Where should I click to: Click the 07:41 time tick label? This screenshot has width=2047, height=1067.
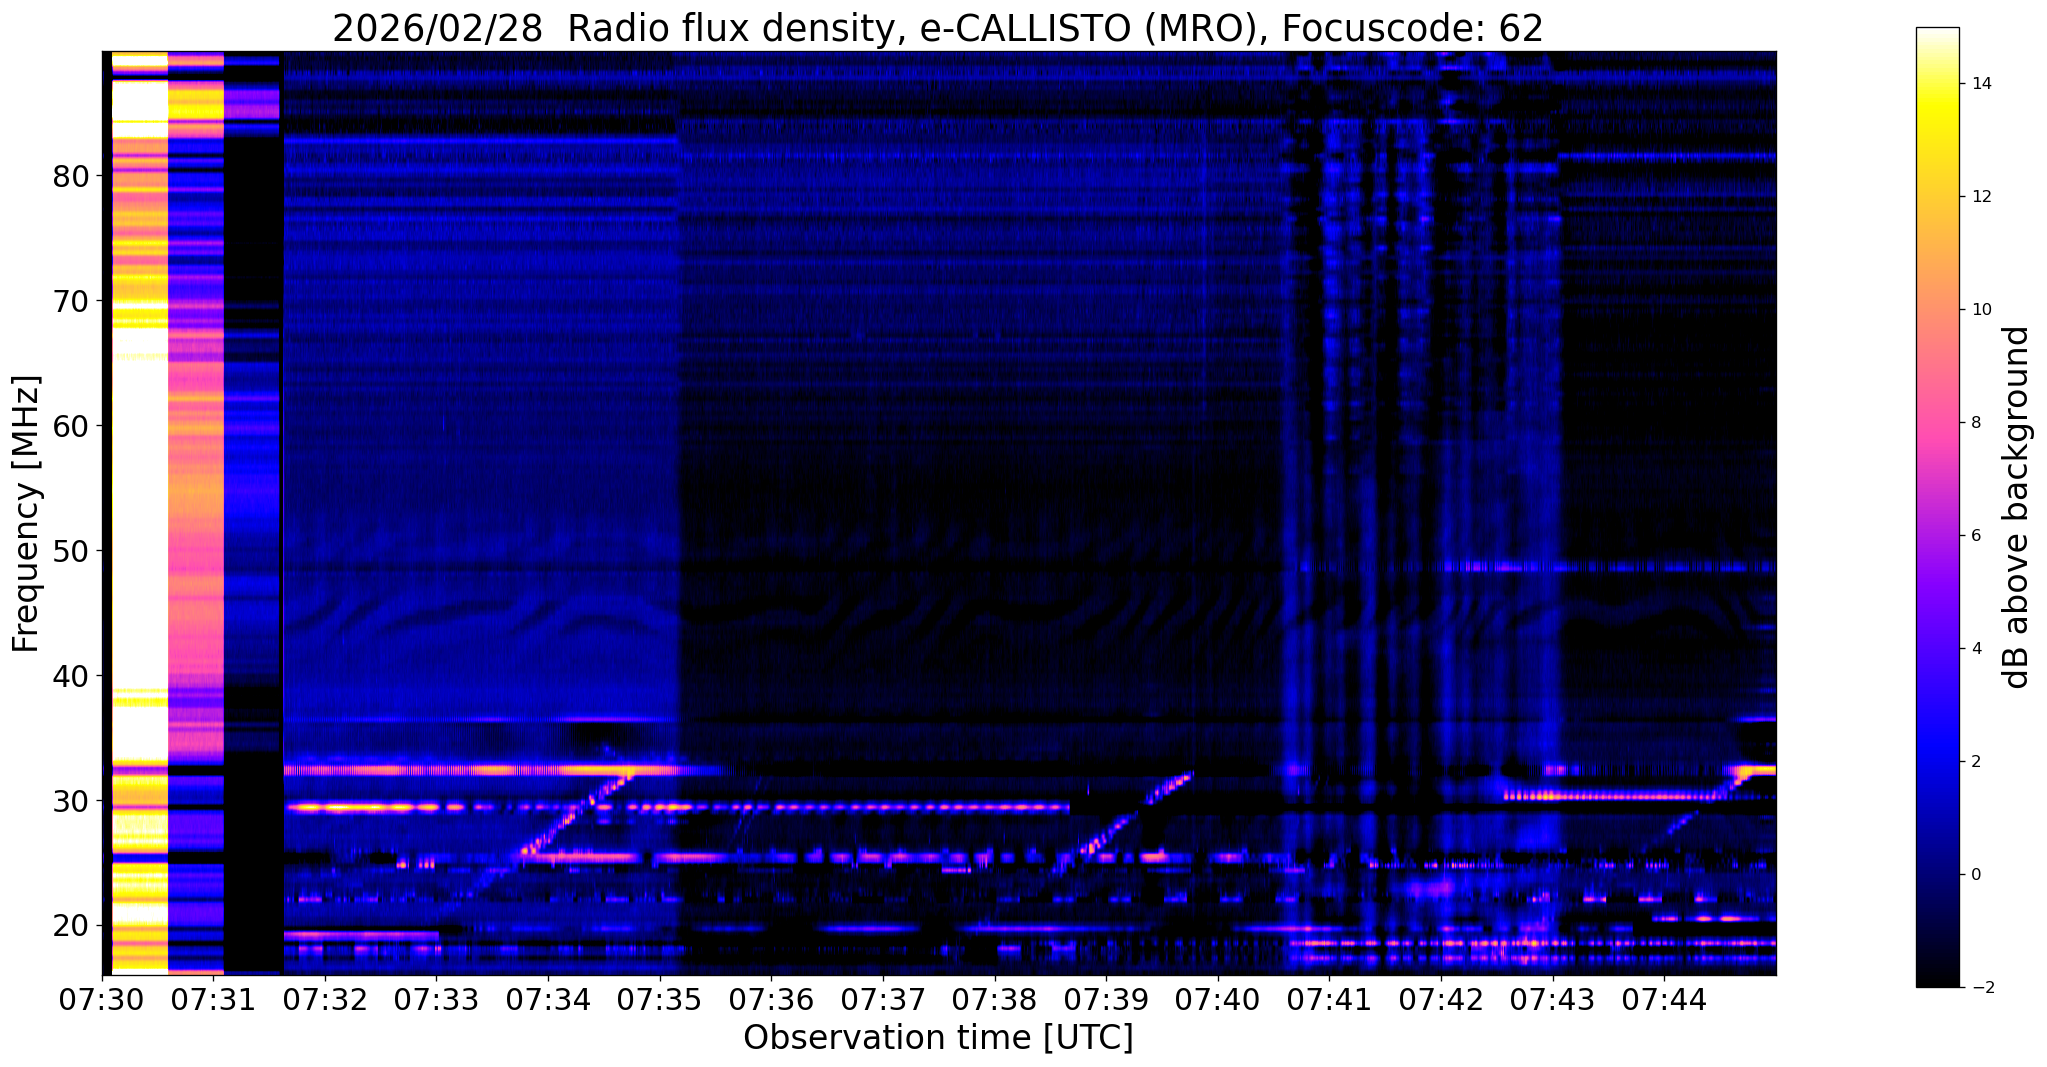coord(1329,1001)
